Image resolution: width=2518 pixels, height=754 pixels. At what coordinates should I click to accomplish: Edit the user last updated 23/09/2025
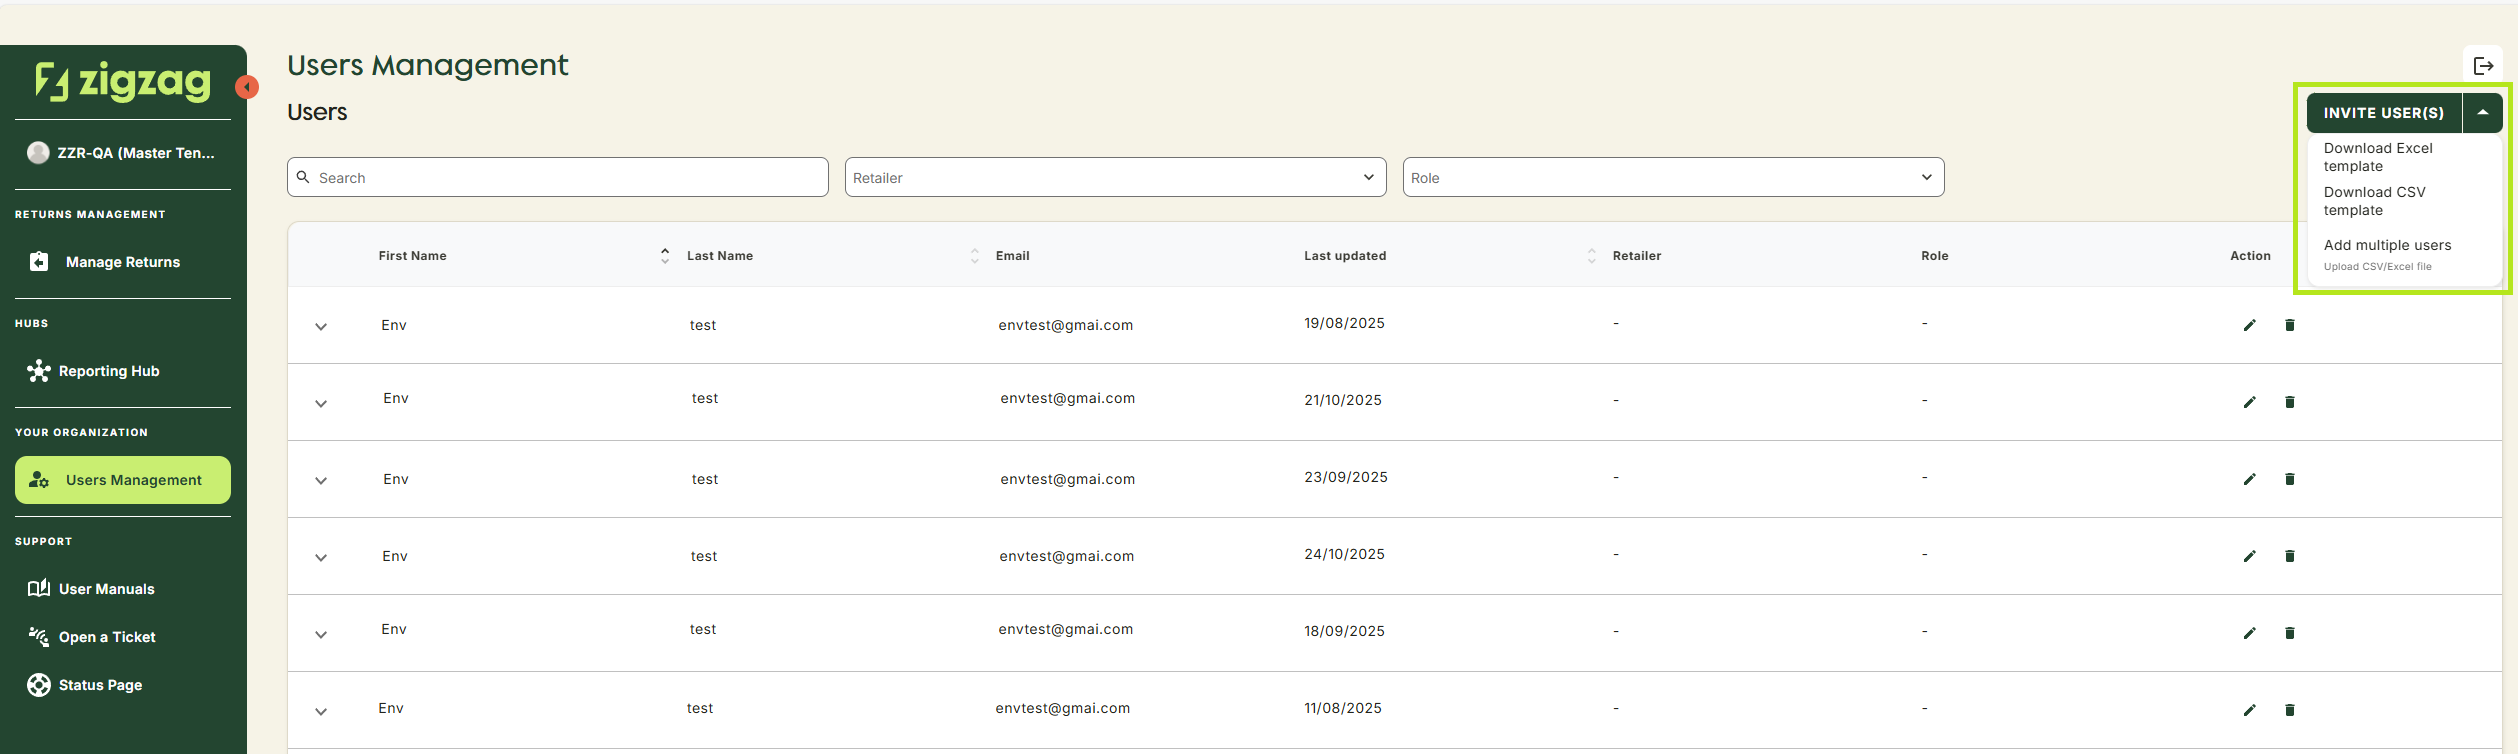pos(2249,479)
